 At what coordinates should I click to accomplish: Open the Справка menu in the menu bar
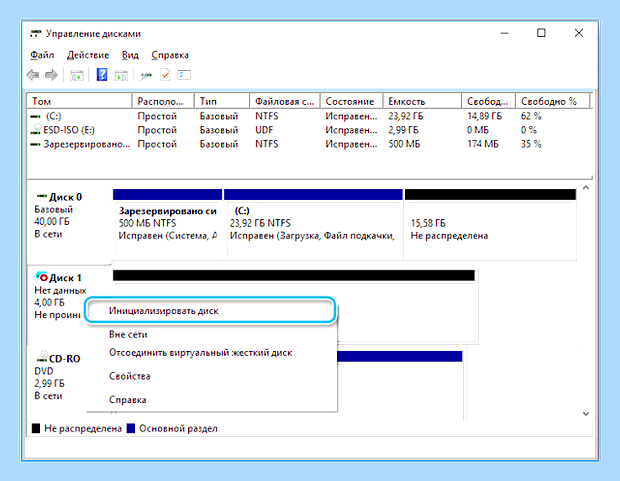click(170, 55)
